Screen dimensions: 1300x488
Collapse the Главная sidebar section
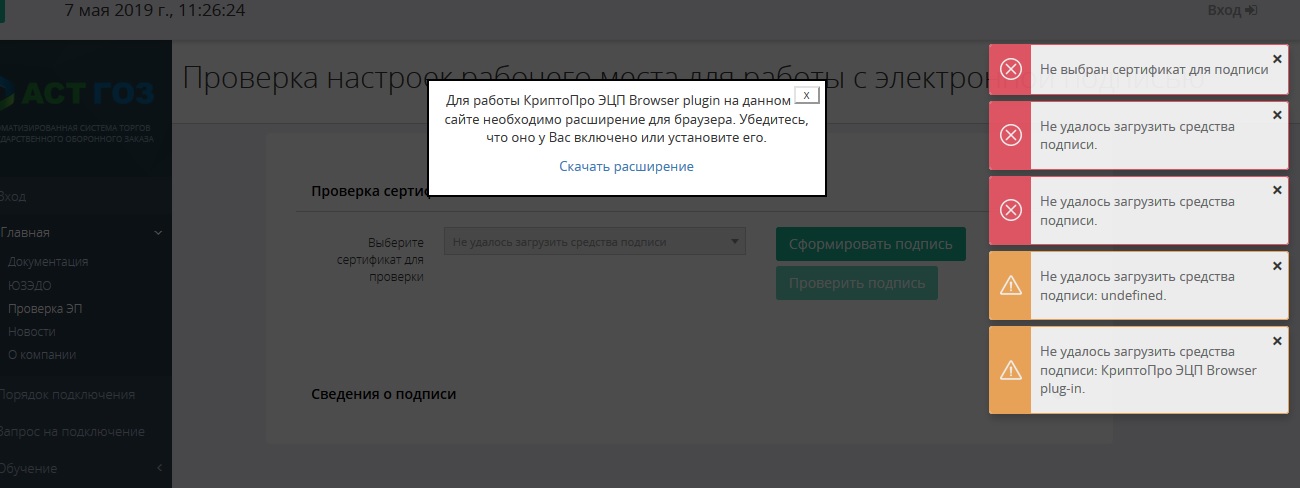[x=158, y=233]
